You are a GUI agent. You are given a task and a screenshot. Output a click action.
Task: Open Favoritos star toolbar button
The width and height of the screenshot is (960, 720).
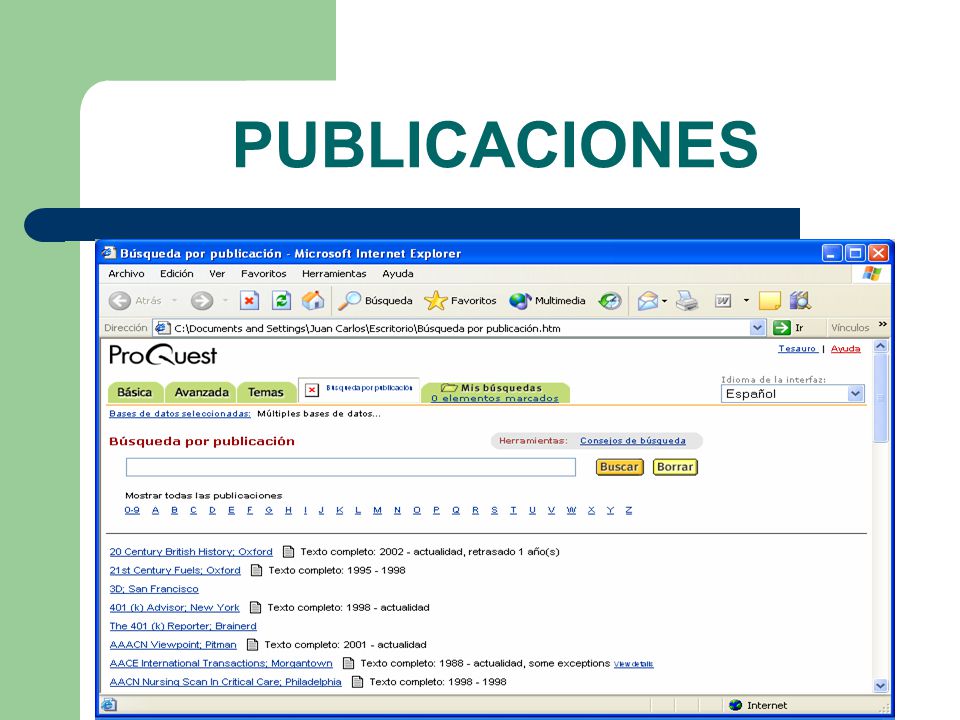pos(460,301)
